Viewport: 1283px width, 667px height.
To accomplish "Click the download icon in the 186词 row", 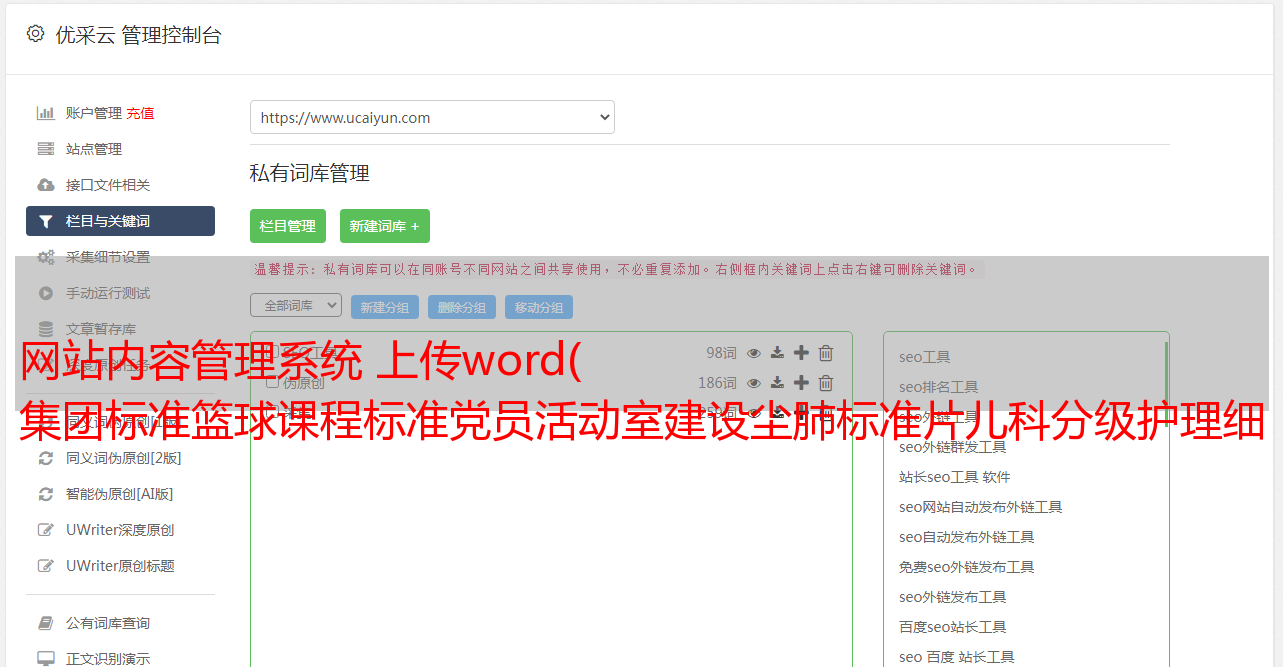I will (x=777, y=383).
